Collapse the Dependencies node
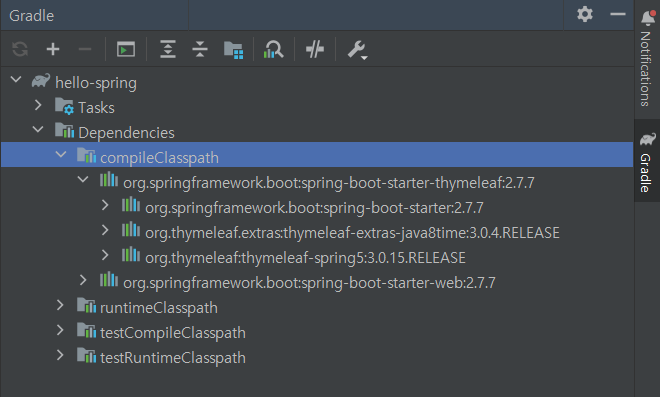660x397 pixels. (38, 129)
